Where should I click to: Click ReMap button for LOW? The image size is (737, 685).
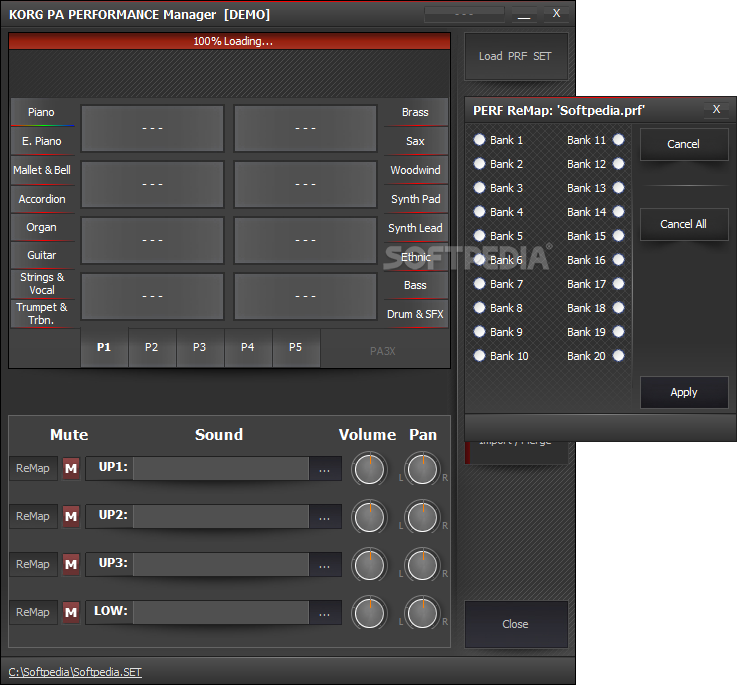pos(33,612)
